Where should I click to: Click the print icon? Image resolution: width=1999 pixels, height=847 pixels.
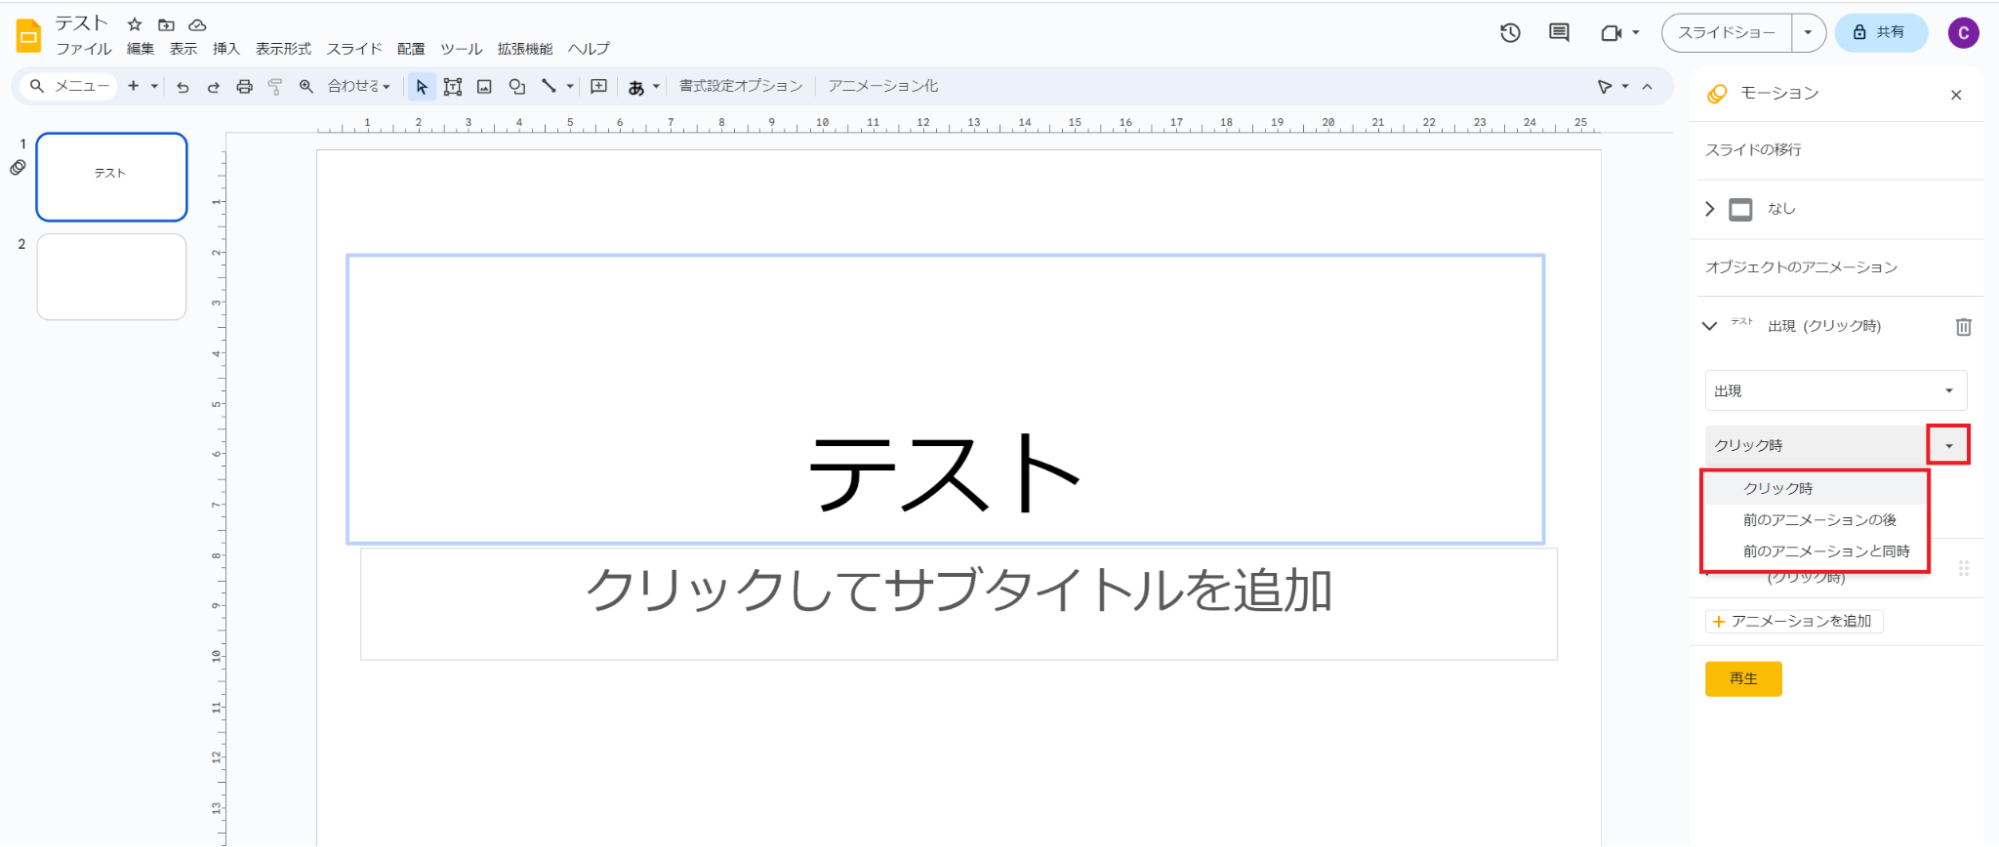click(x=244, y=87)
